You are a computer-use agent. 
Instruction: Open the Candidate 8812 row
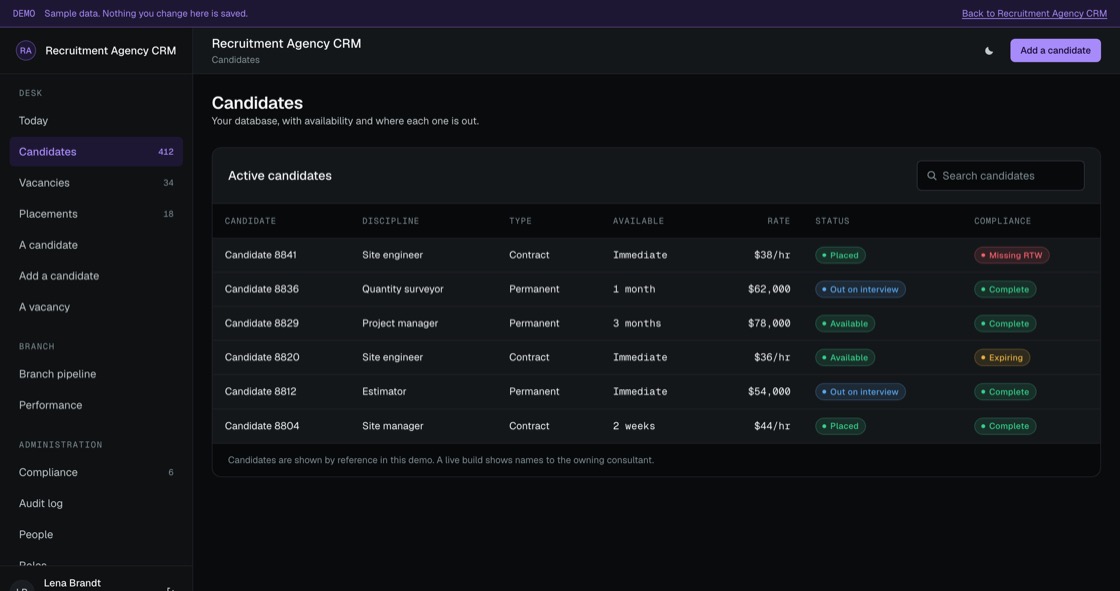656,392
